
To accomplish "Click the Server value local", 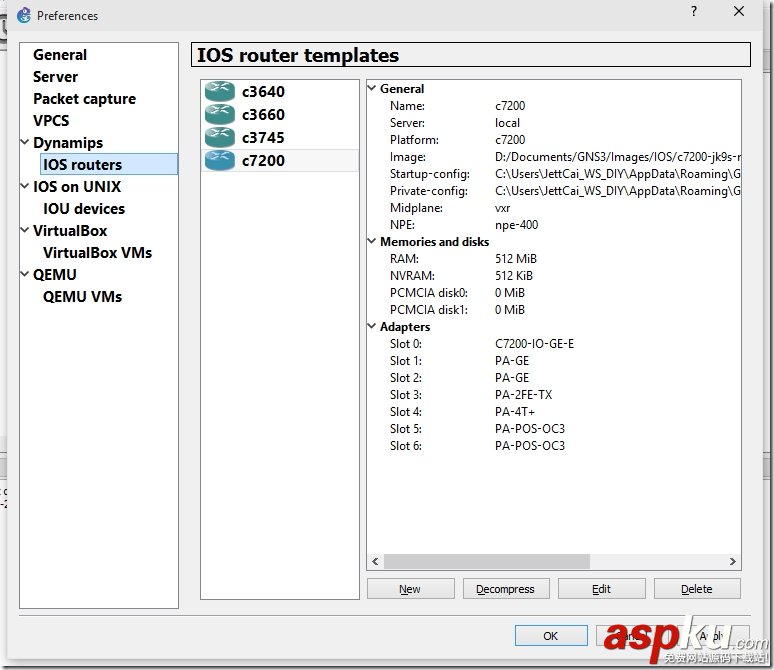I will point(507,122).
